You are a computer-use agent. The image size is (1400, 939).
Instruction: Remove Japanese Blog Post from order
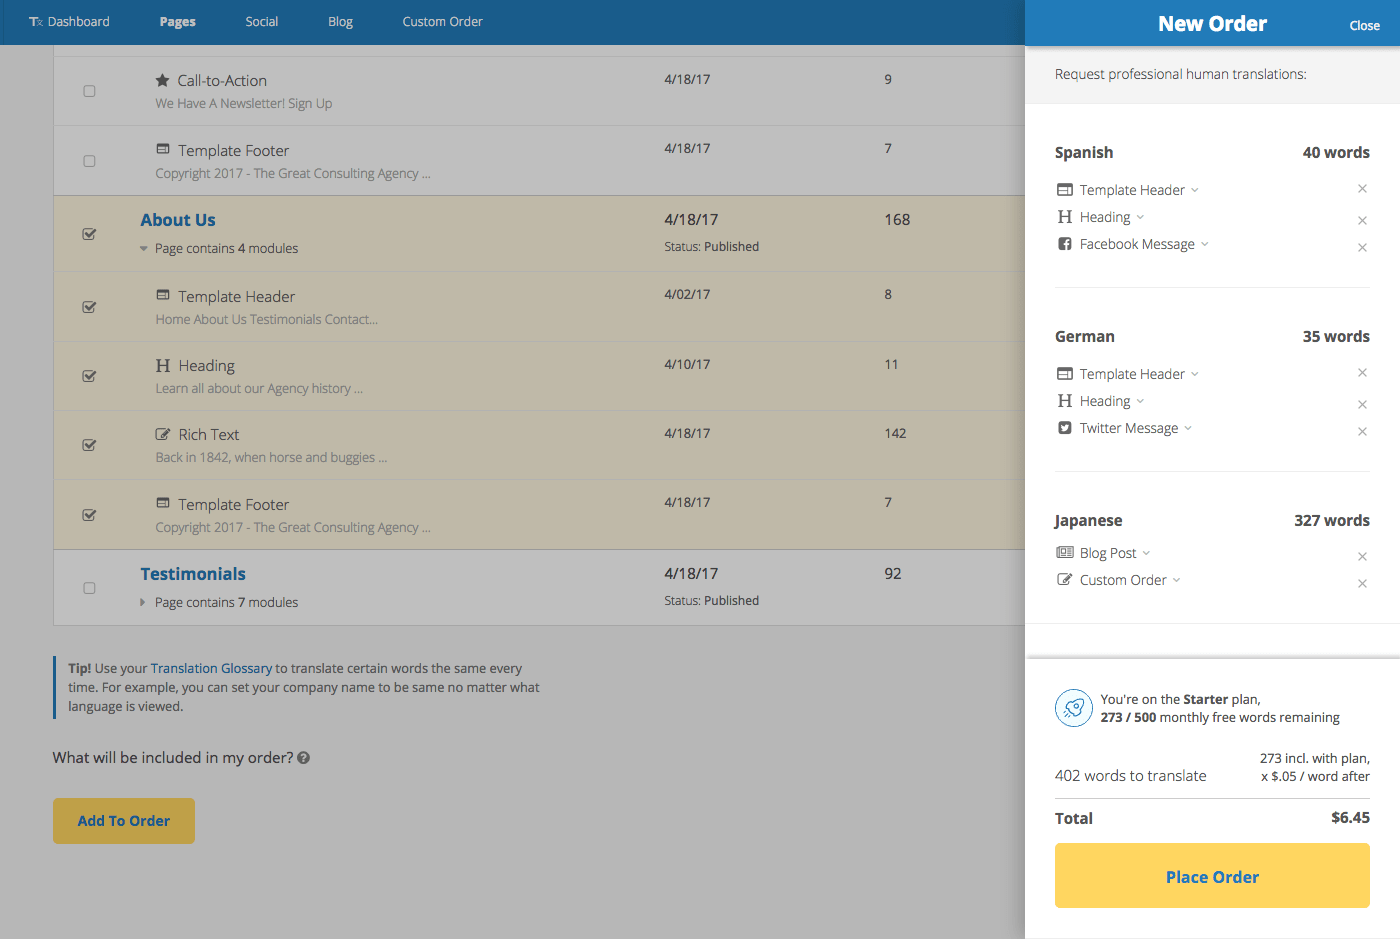pos(1362,556)
